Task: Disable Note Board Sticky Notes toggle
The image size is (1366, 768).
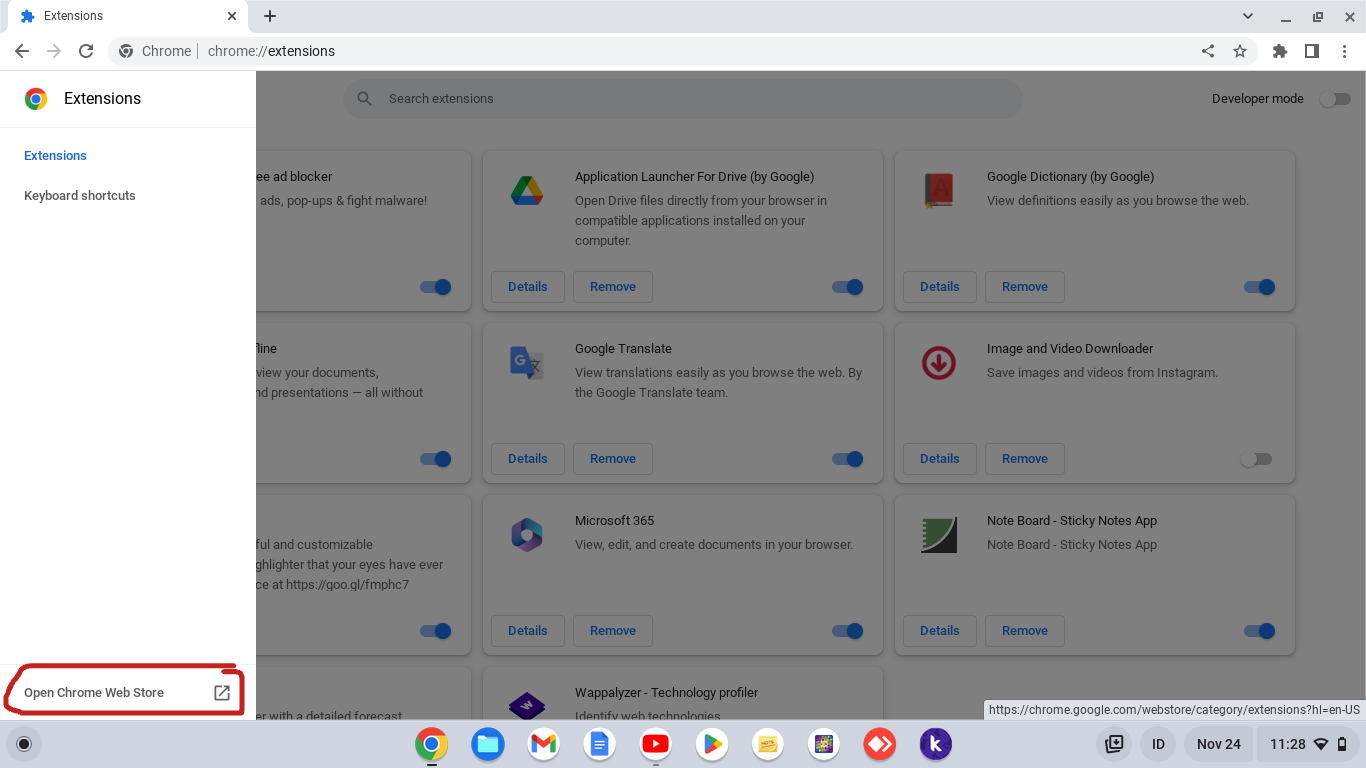Action: [1260, 631]
